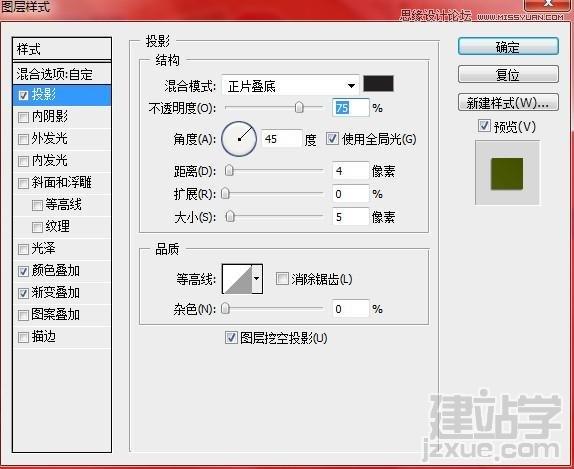Screen dimensions: 574x469
Task: Click the 确定 button
Action: point(508,46)
